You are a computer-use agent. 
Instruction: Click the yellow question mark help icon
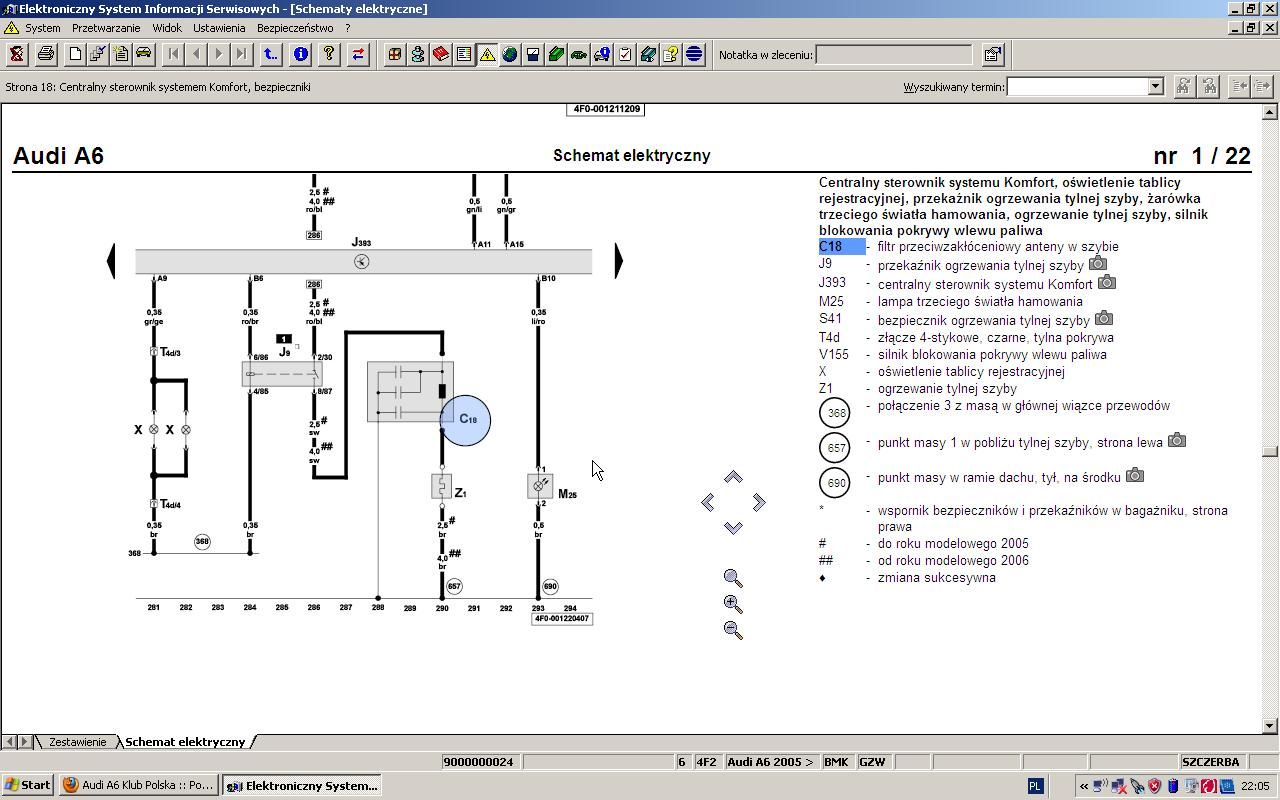(x=329, y=54)
